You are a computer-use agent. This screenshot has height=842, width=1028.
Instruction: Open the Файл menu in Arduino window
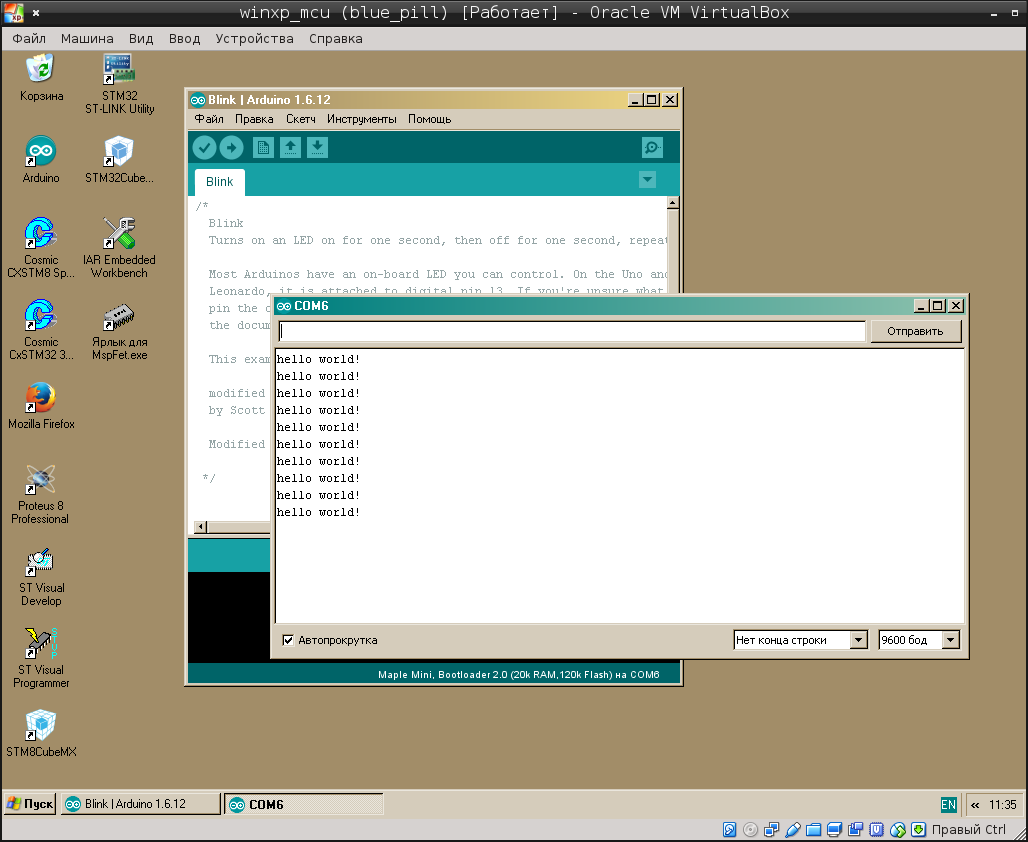coord(209,119)
